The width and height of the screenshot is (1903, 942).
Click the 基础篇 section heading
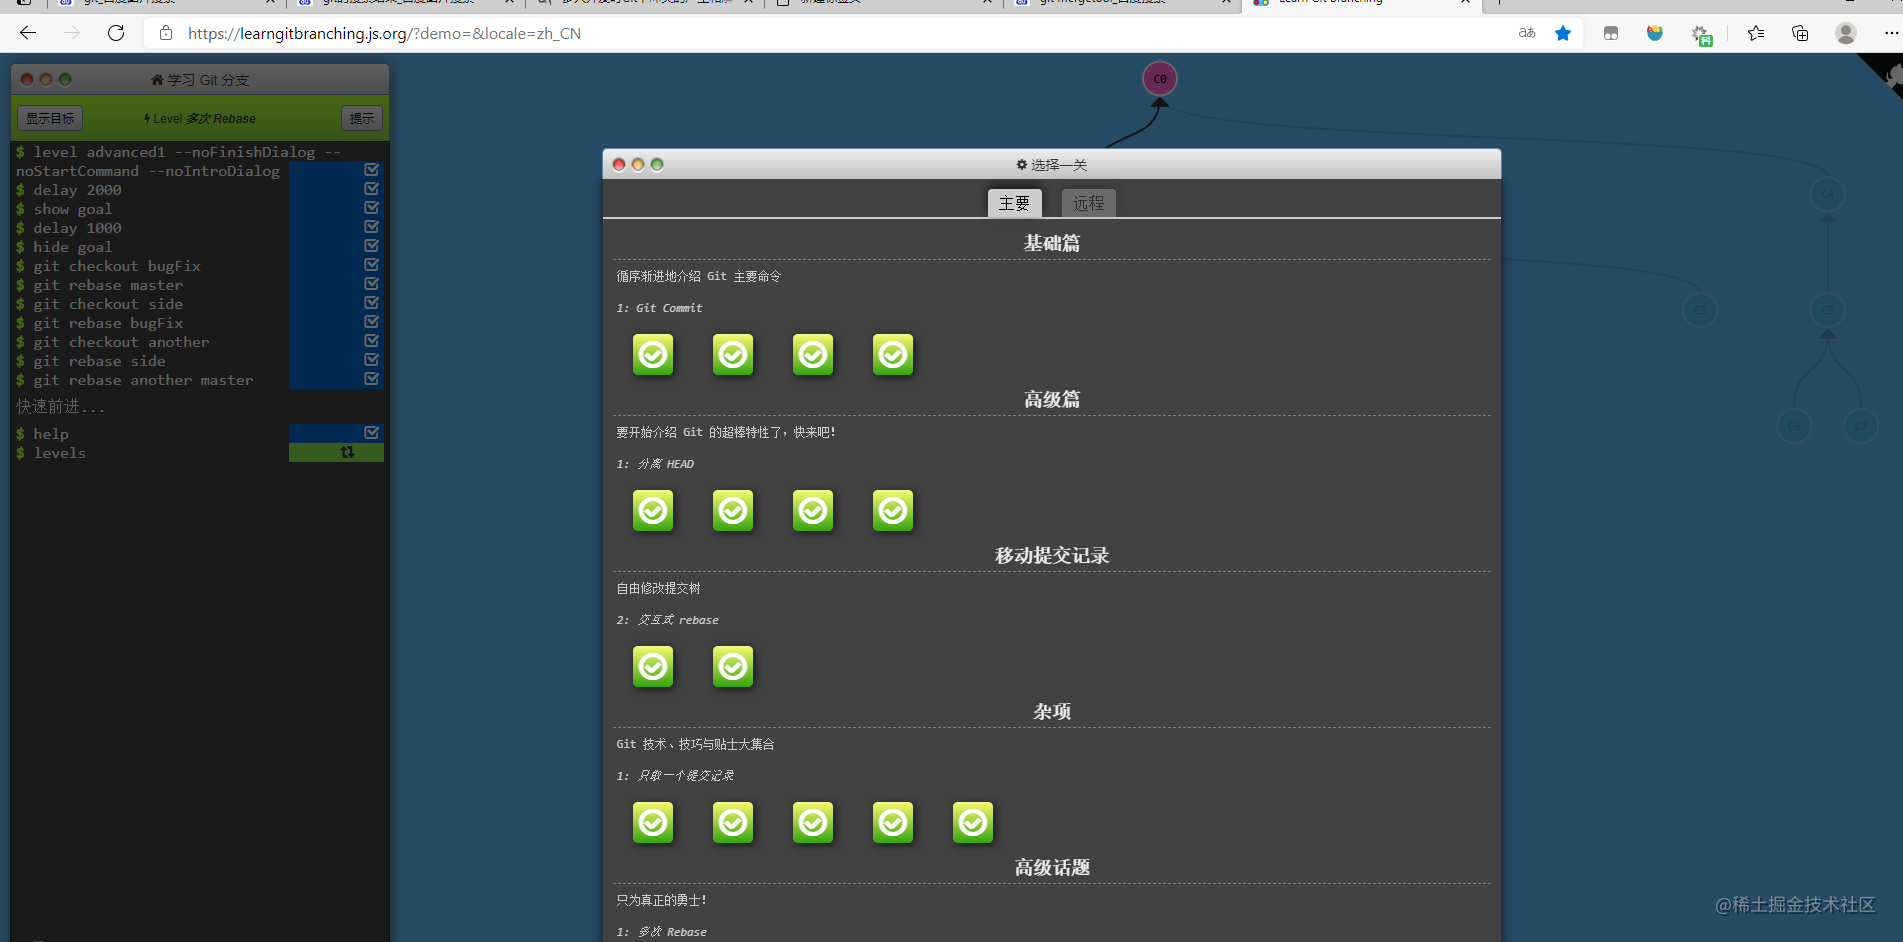click(1052, 243)
